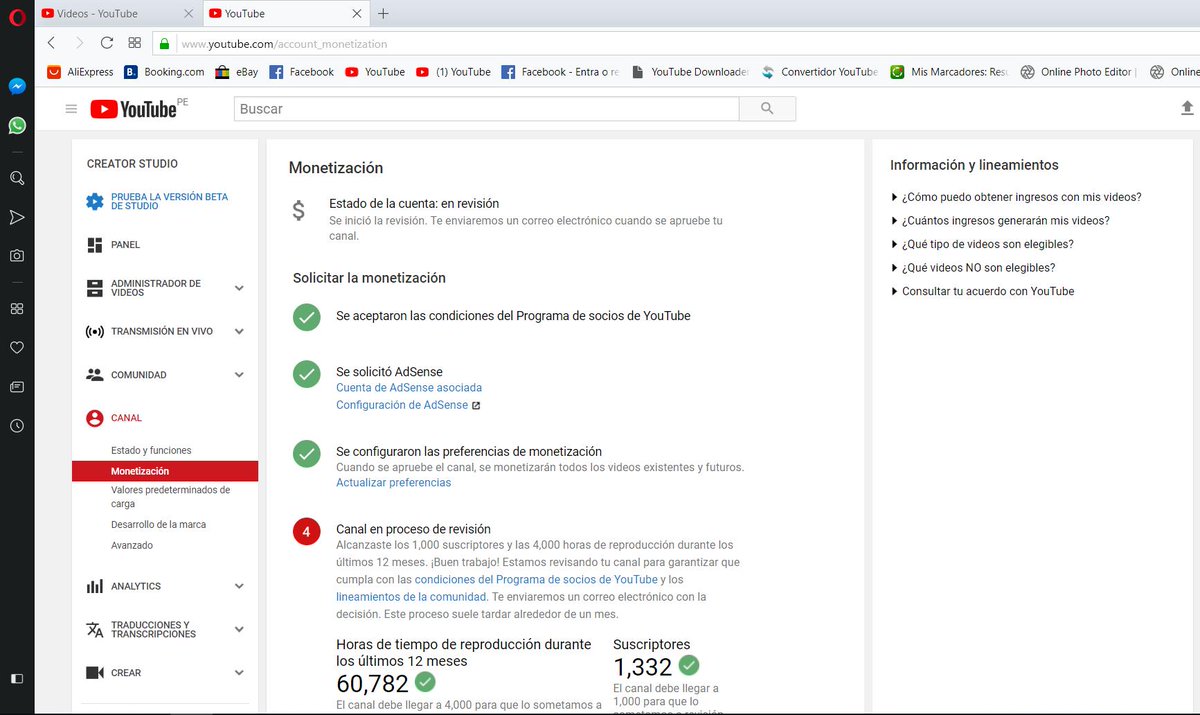Open the Online Photo Editor bookmark

[1076, 72]
